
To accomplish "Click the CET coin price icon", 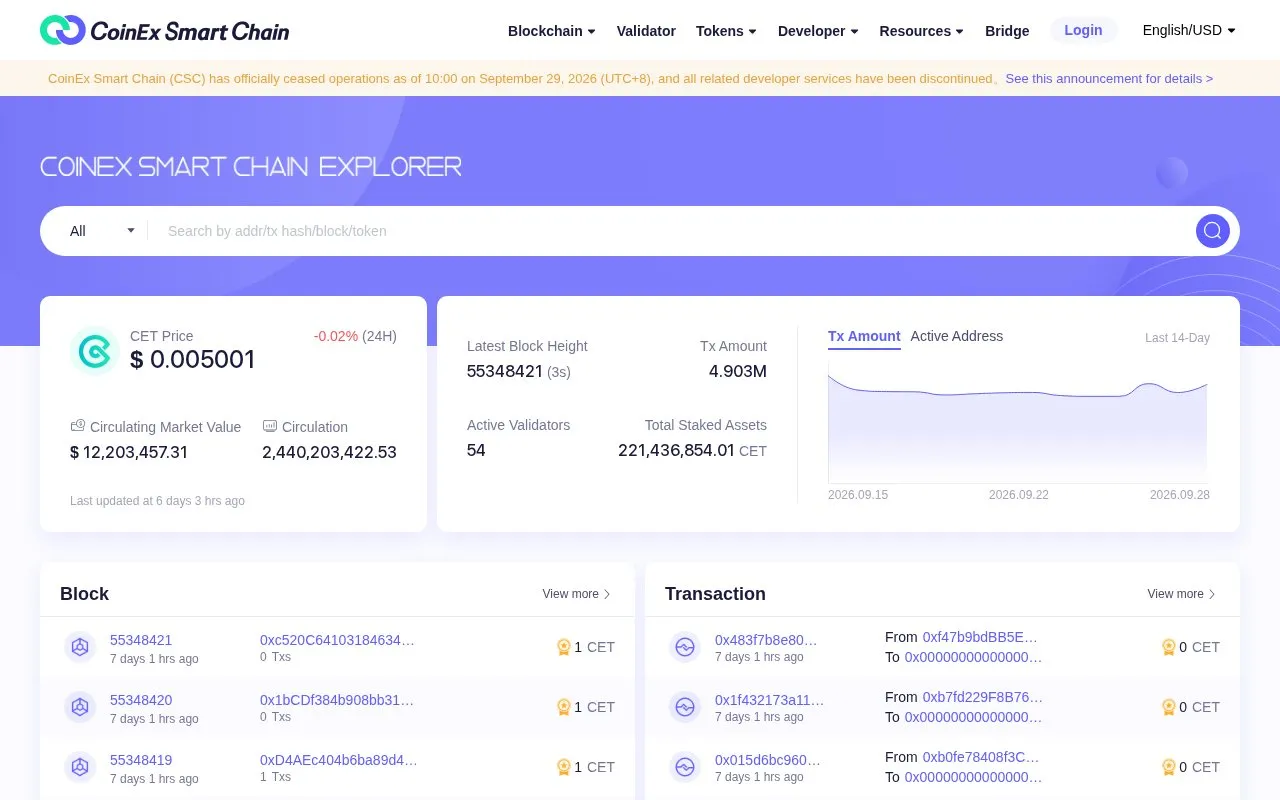I will (95, 351).
